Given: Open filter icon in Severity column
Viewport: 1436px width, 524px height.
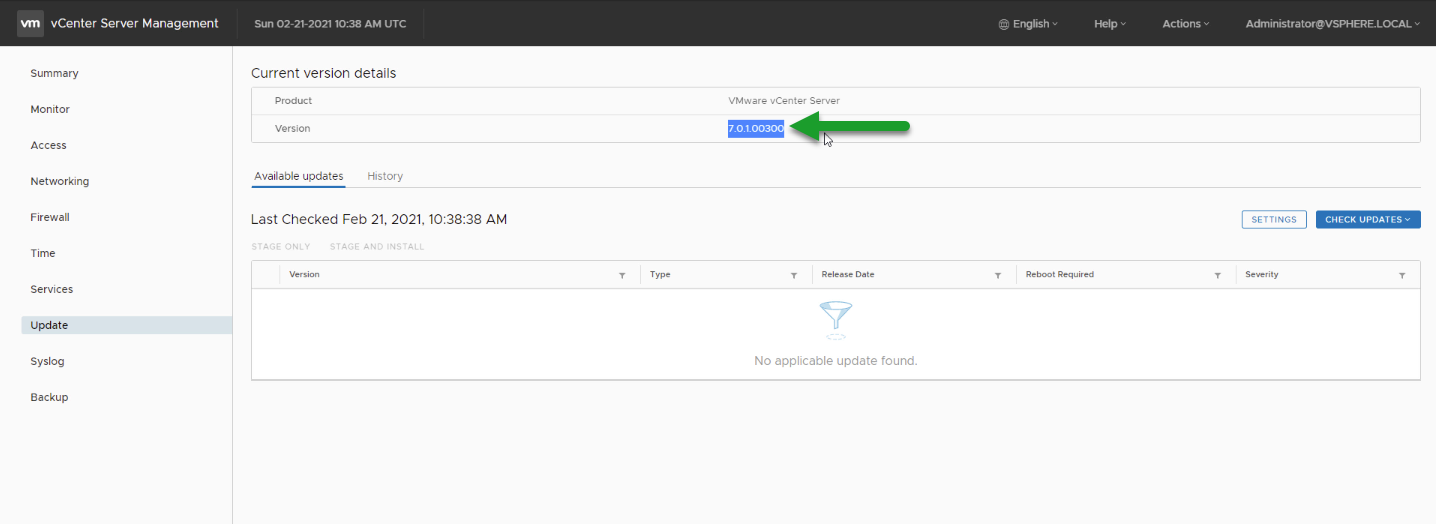Looking at the screenshot, I should pos(1402,275).
